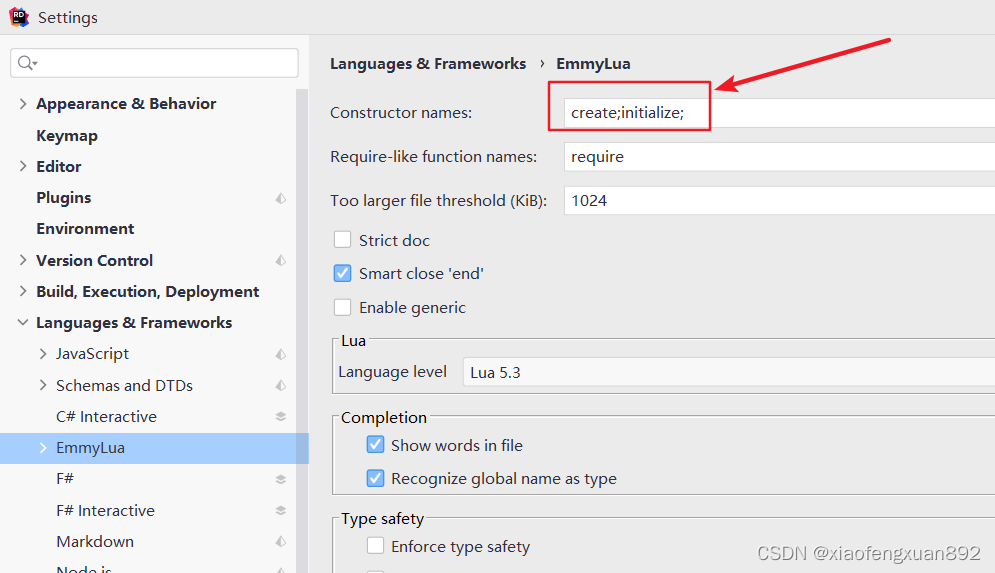Click the Rider app icon in title bar
995x573 pixels.
tap(19, 17)
